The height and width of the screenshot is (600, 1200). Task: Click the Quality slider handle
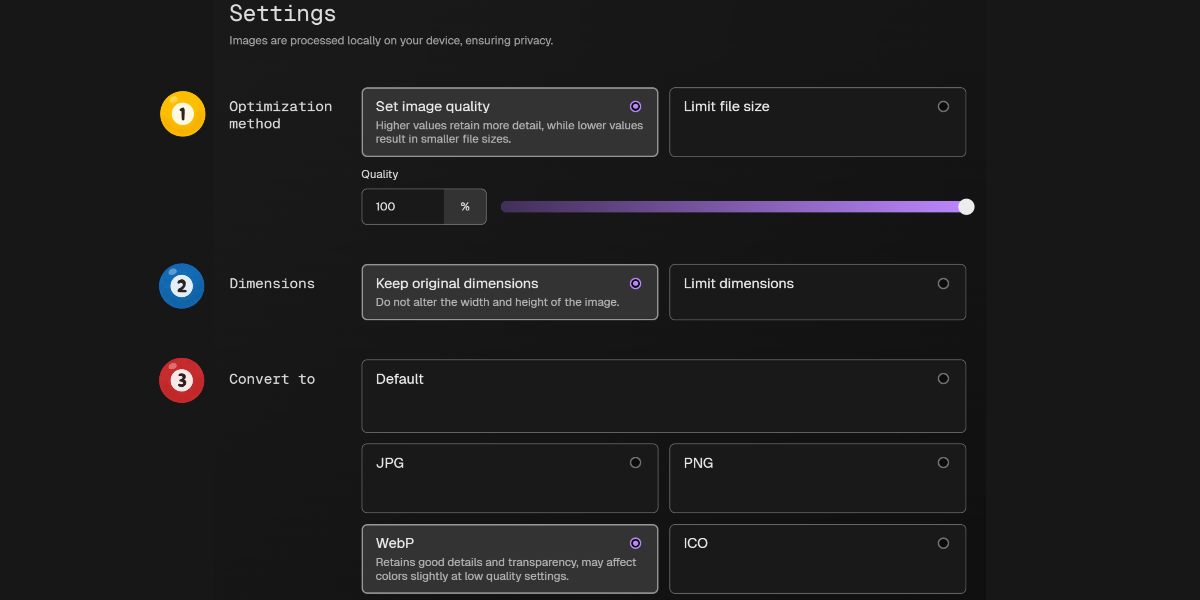coord(966,207)
